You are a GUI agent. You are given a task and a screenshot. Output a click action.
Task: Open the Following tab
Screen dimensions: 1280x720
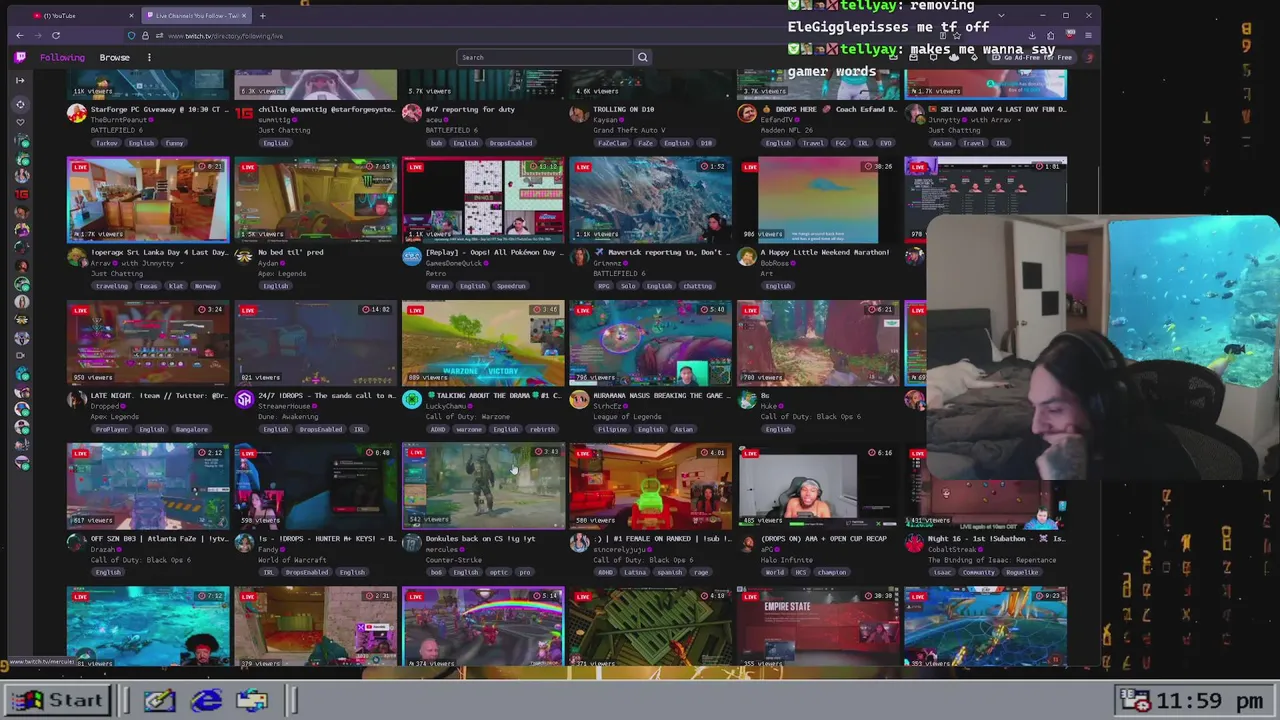coord(62,57)
